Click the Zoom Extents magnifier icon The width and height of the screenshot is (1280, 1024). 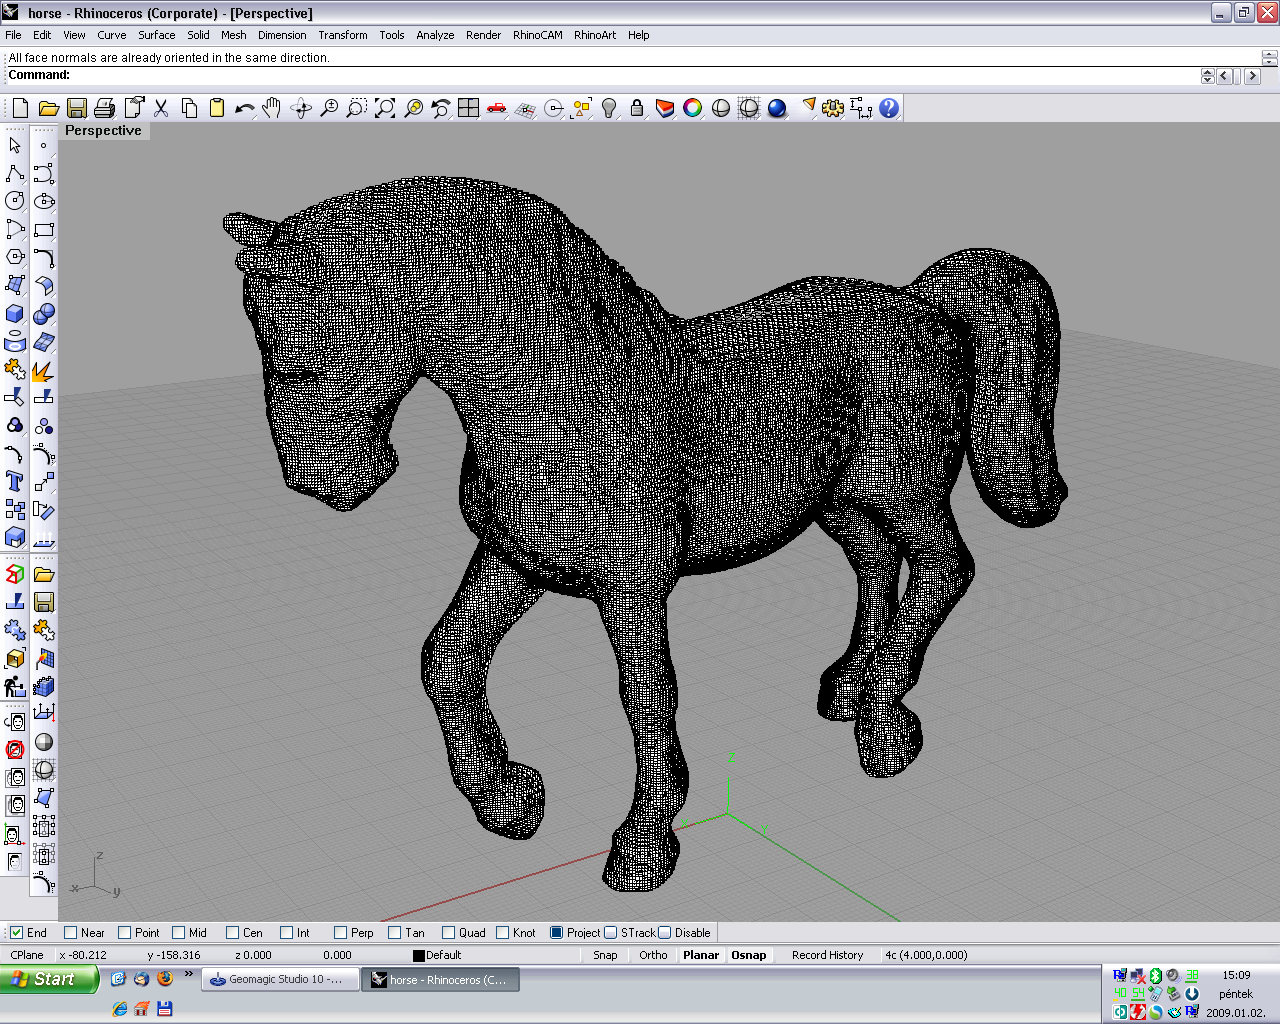coord(384,108)
